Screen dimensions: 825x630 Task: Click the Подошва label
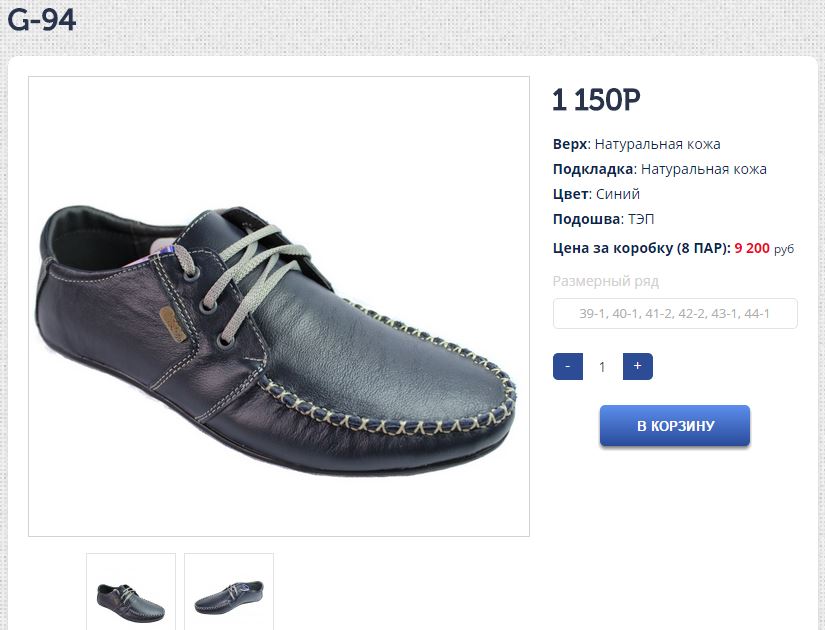click(x=587, y=219)
